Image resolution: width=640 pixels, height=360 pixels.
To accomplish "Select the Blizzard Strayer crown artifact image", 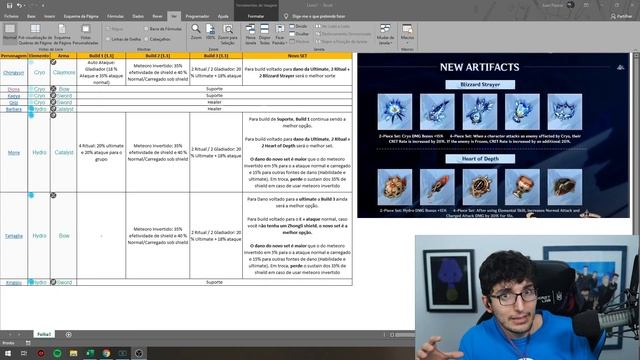I will (564, 111).
